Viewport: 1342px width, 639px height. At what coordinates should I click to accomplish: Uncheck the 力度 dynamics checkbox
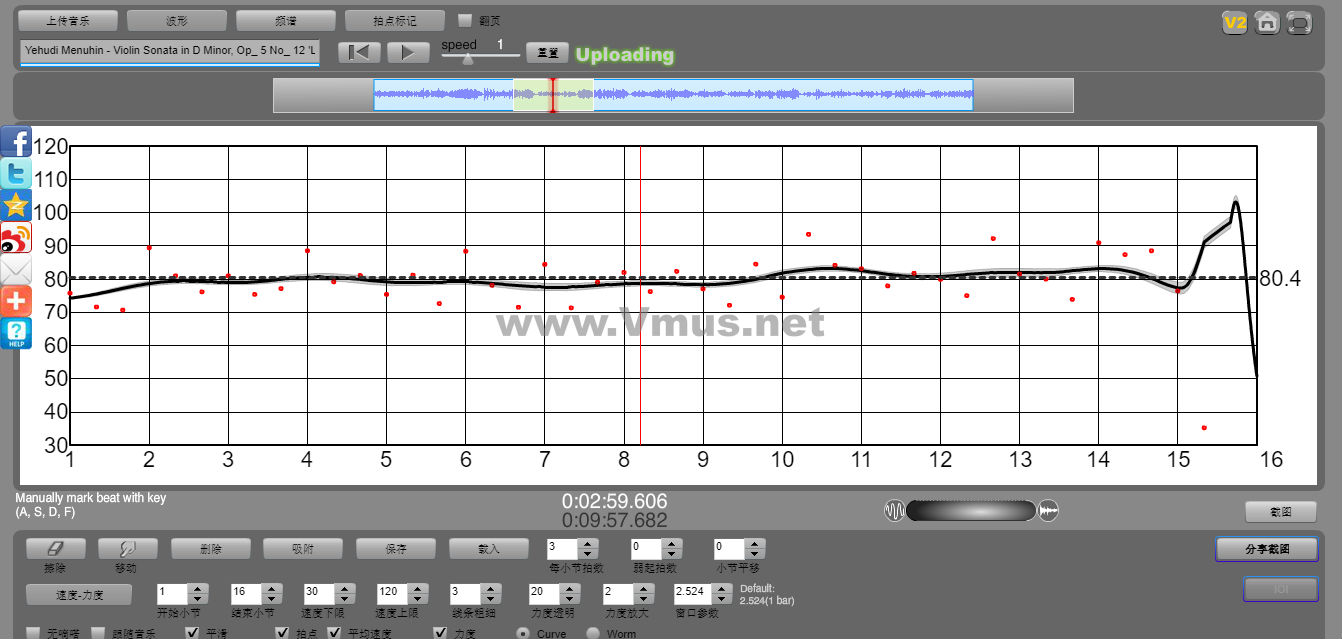click(x=441, y=633)
